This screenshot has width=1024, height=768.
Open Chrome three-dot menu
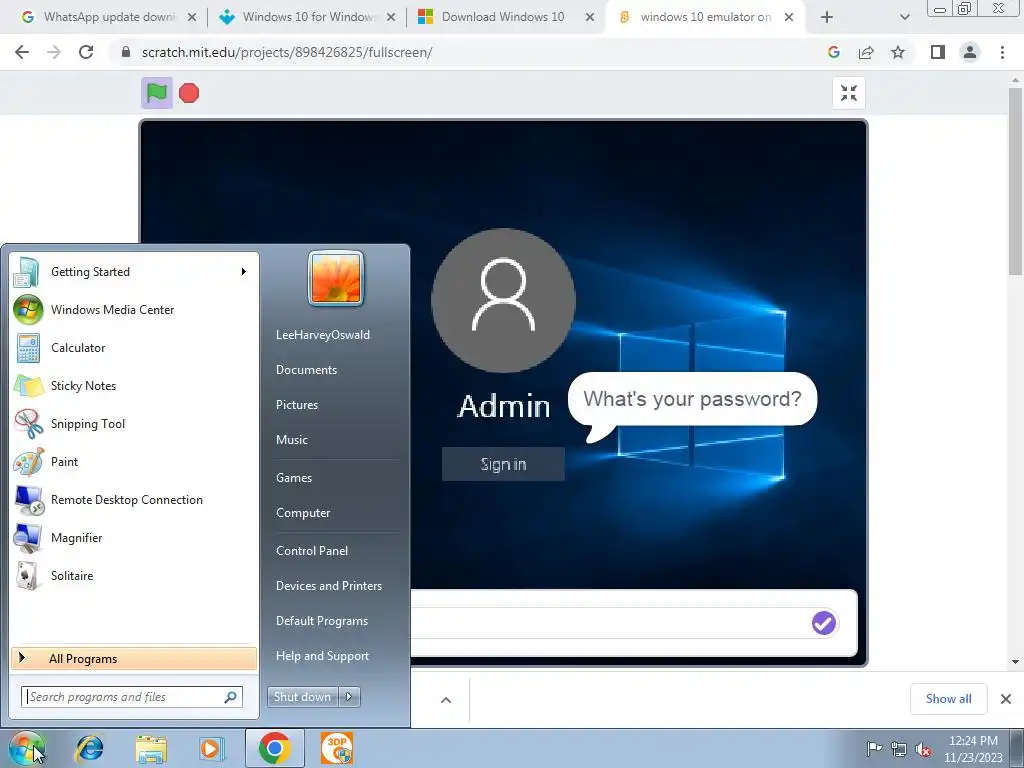click(1002, 52)
